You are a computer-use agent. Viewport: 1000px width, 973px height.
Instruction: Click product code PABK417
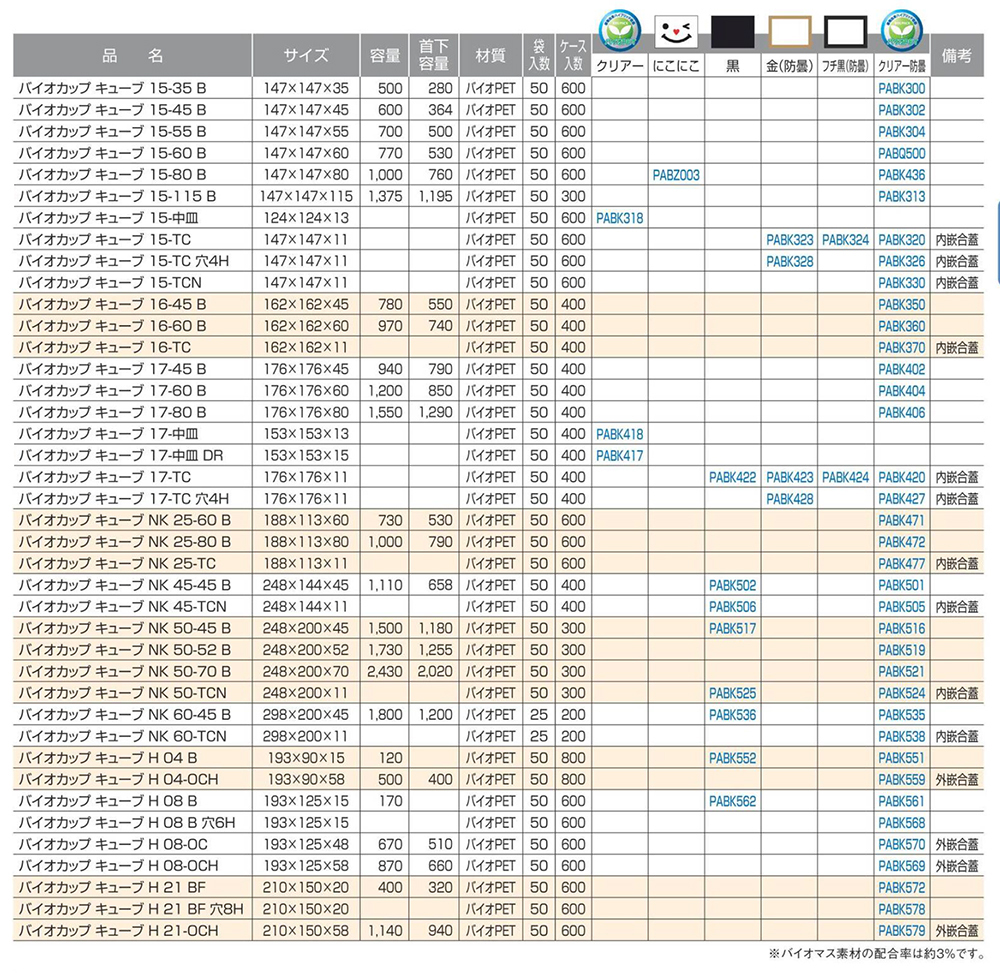coord(620,457)
